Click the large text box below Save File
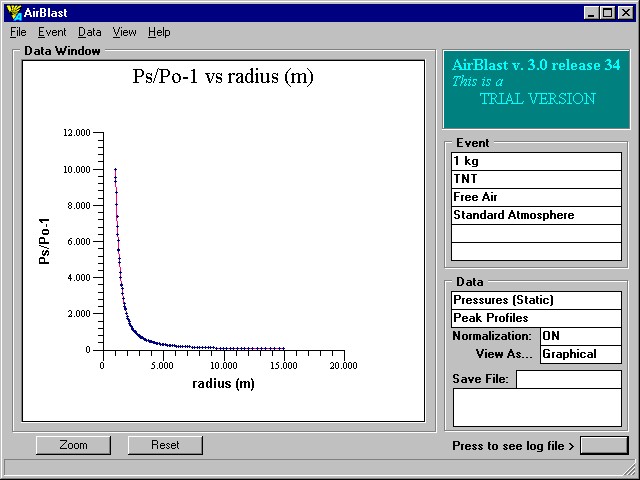 pyautogui.click(x=537, y=407)
